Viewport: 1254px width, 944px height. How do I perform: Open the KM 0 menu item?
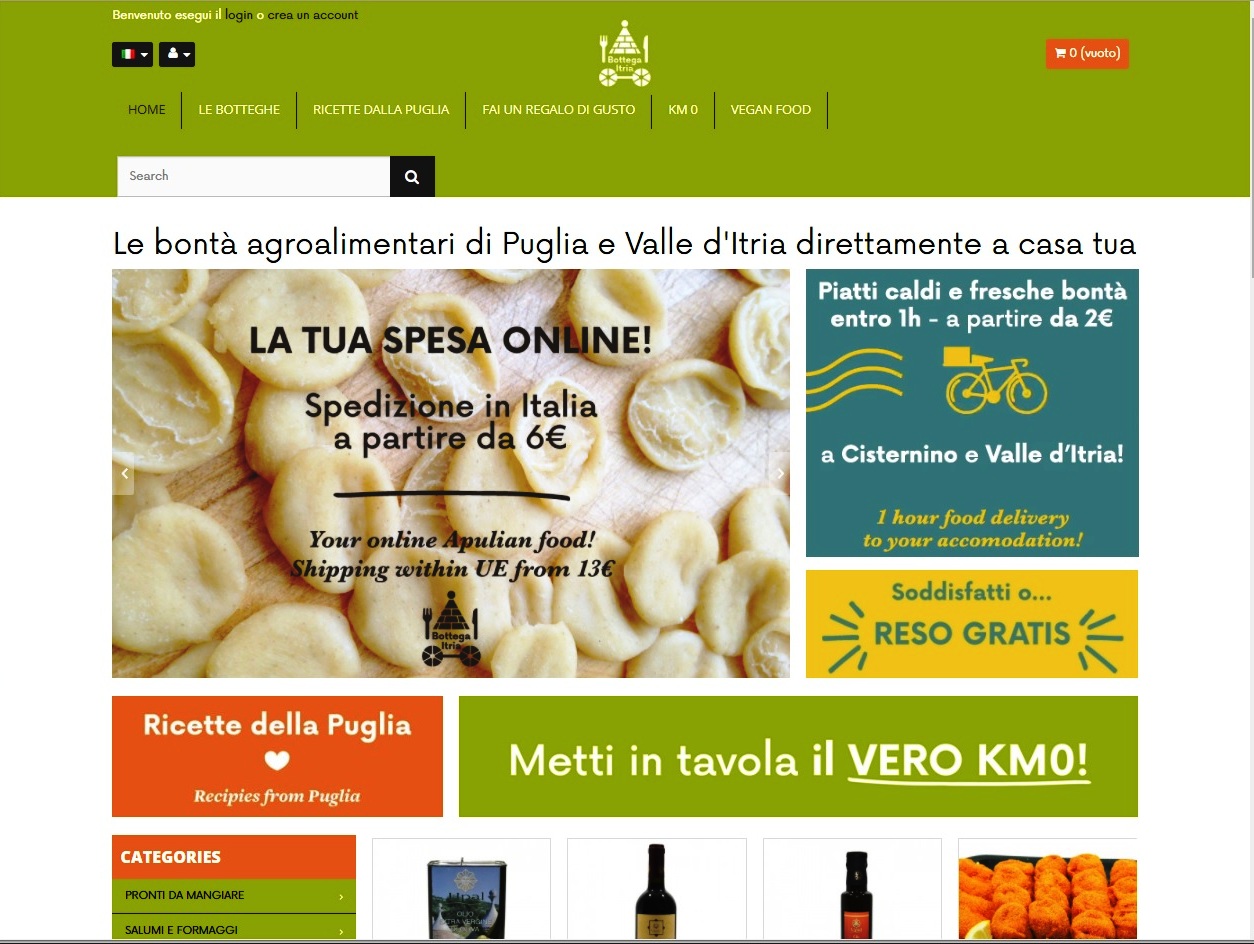coord(683,110)
